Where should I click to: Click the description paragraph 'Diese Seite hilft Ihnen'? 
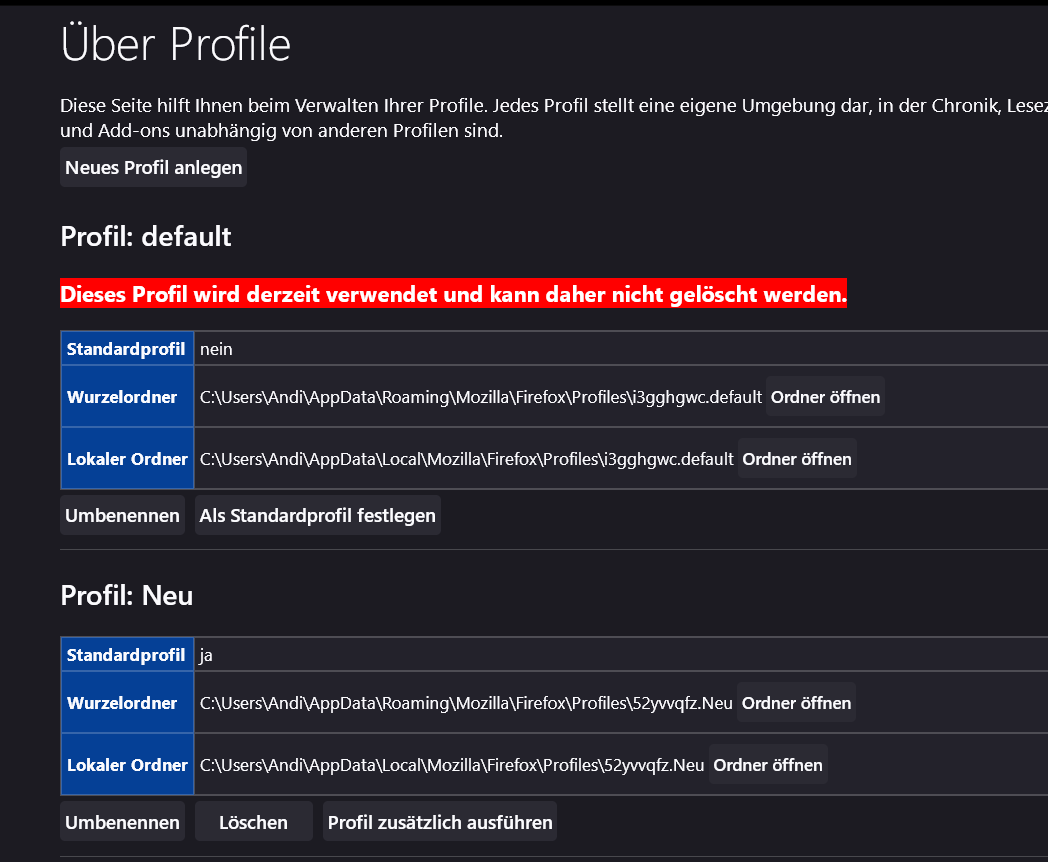pos(554,118)
